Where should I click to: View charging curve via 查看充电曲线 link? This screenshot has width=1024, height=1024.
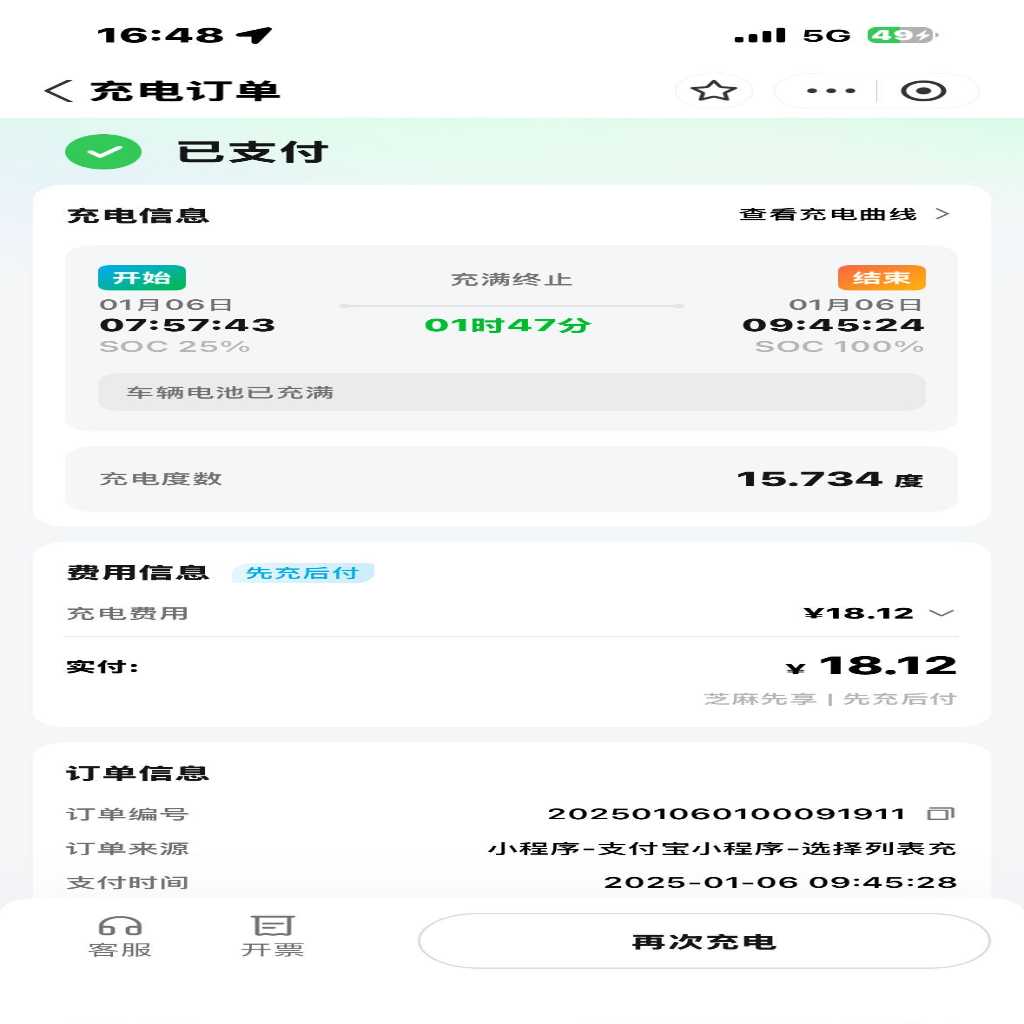click(827, 214)
